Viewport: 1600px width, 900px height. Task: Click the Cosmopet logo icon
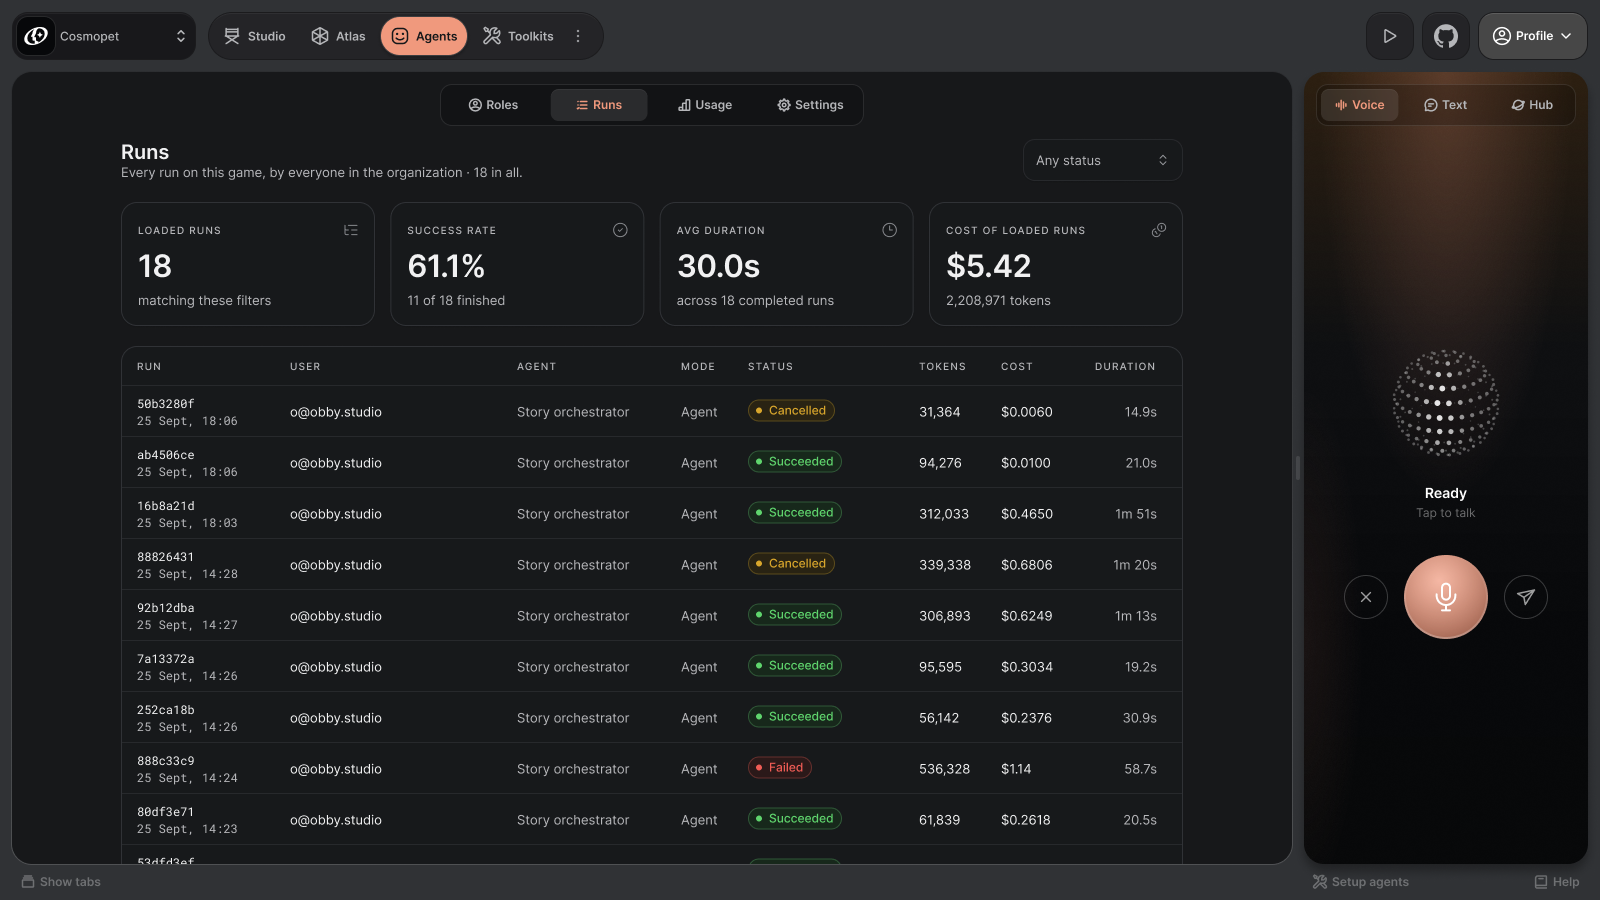[36, 36]
